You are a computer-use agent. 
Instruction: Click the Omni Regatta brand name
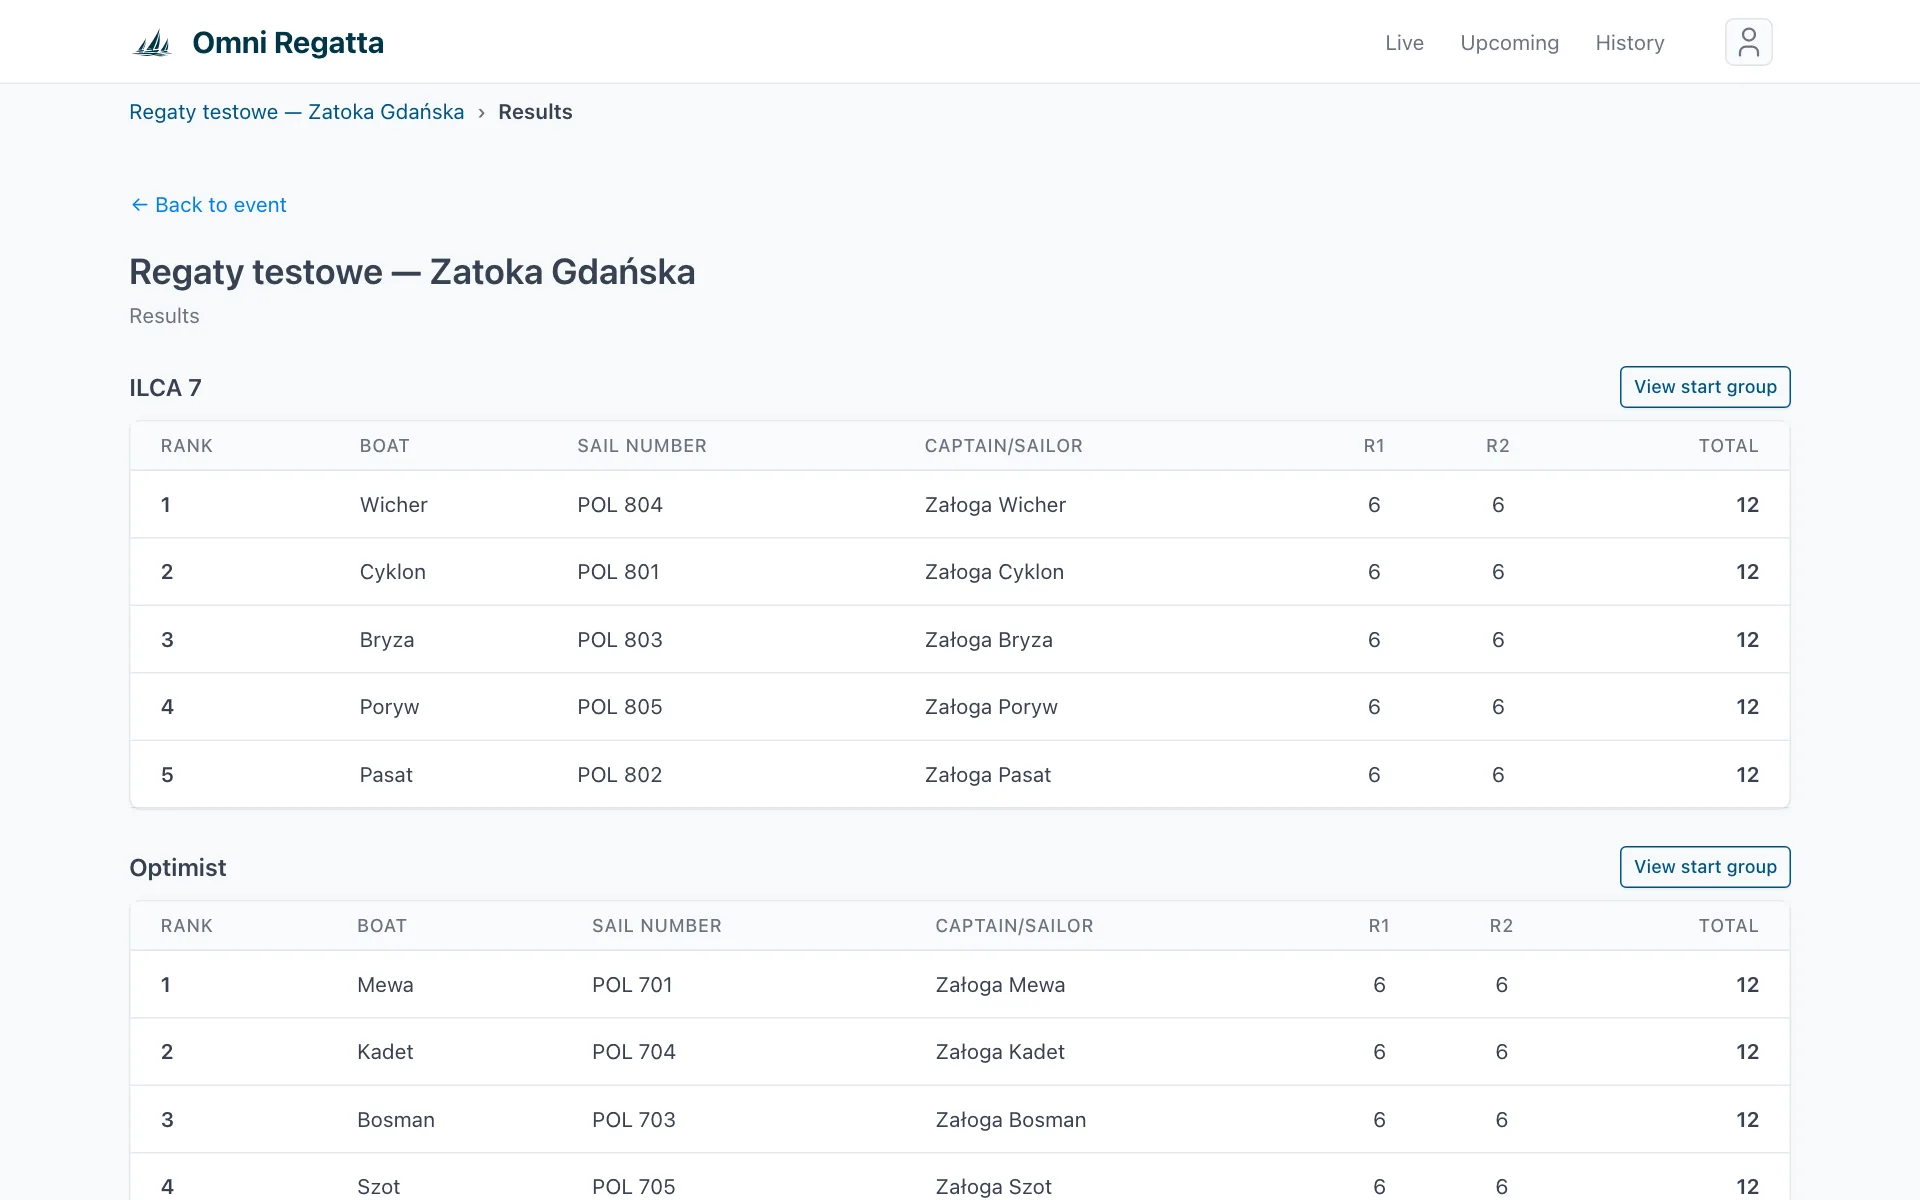click(x=288, y=43)
